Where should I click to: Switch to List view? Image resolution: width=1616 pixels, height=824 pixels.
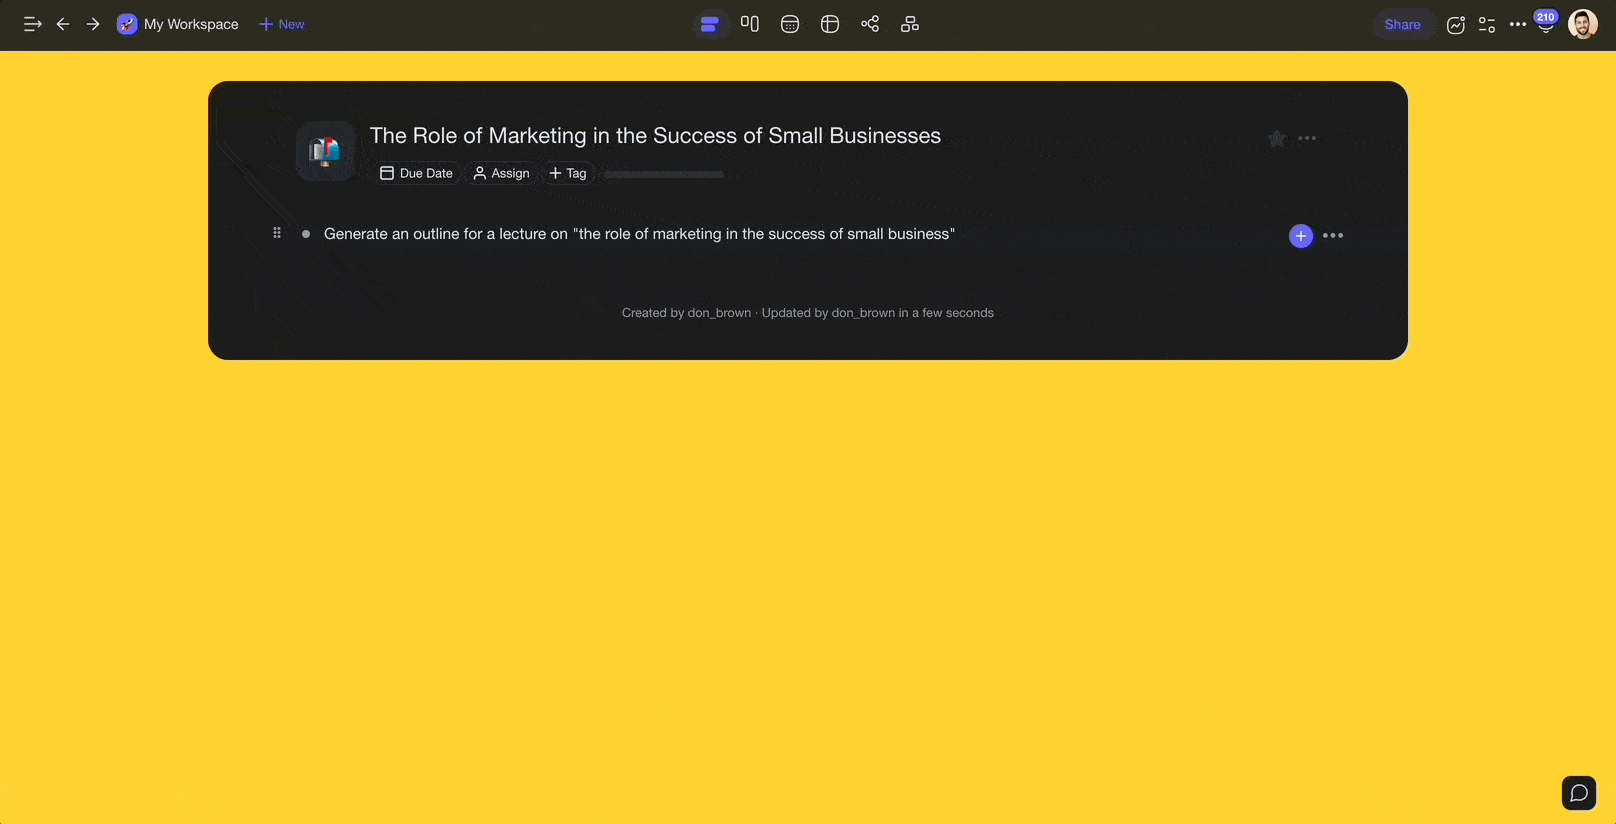pyautogui.click(x=709, y=25)
